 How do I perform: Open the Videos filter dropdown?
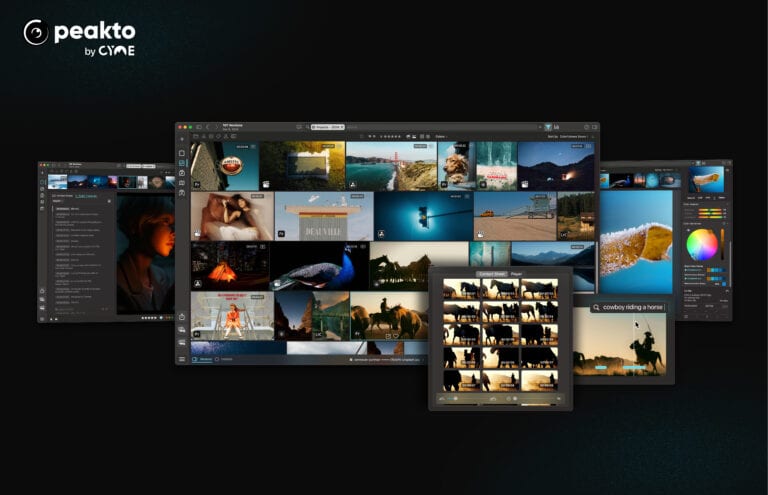click(x=441, y=136)
